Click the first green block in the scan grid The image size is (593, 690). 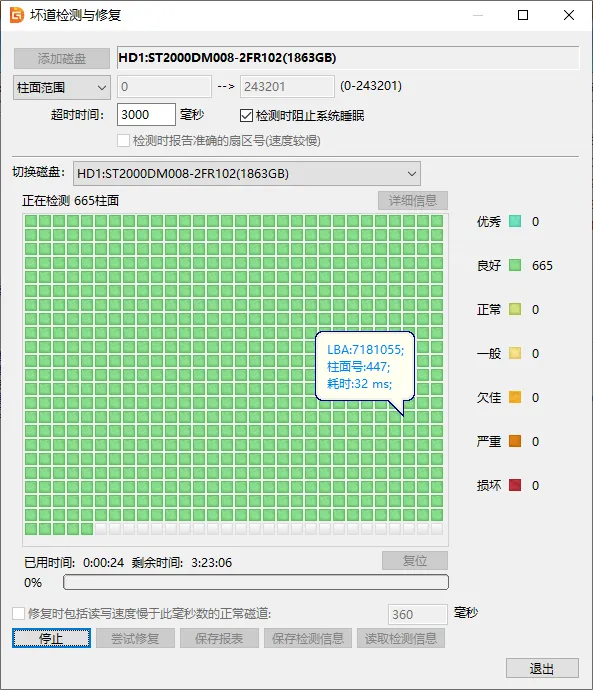pyautogui.click(x=31, y=221)
